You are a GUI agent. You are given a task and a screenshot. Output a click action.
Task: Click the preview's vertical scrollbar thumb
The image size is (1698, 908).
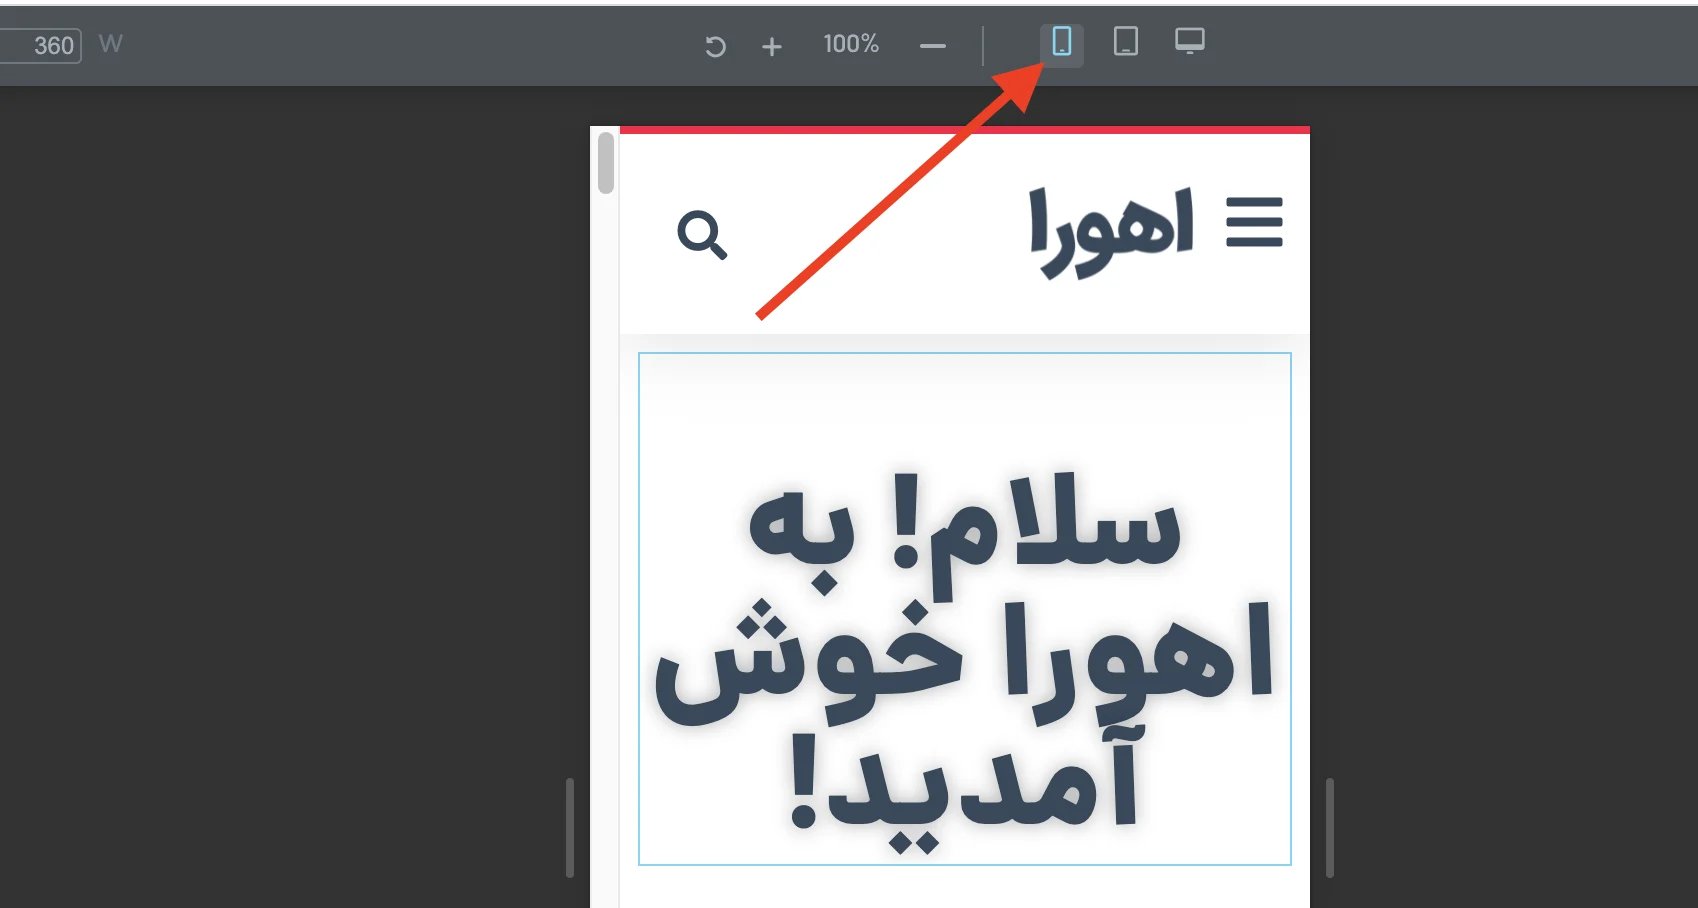[x=606, y=162]
